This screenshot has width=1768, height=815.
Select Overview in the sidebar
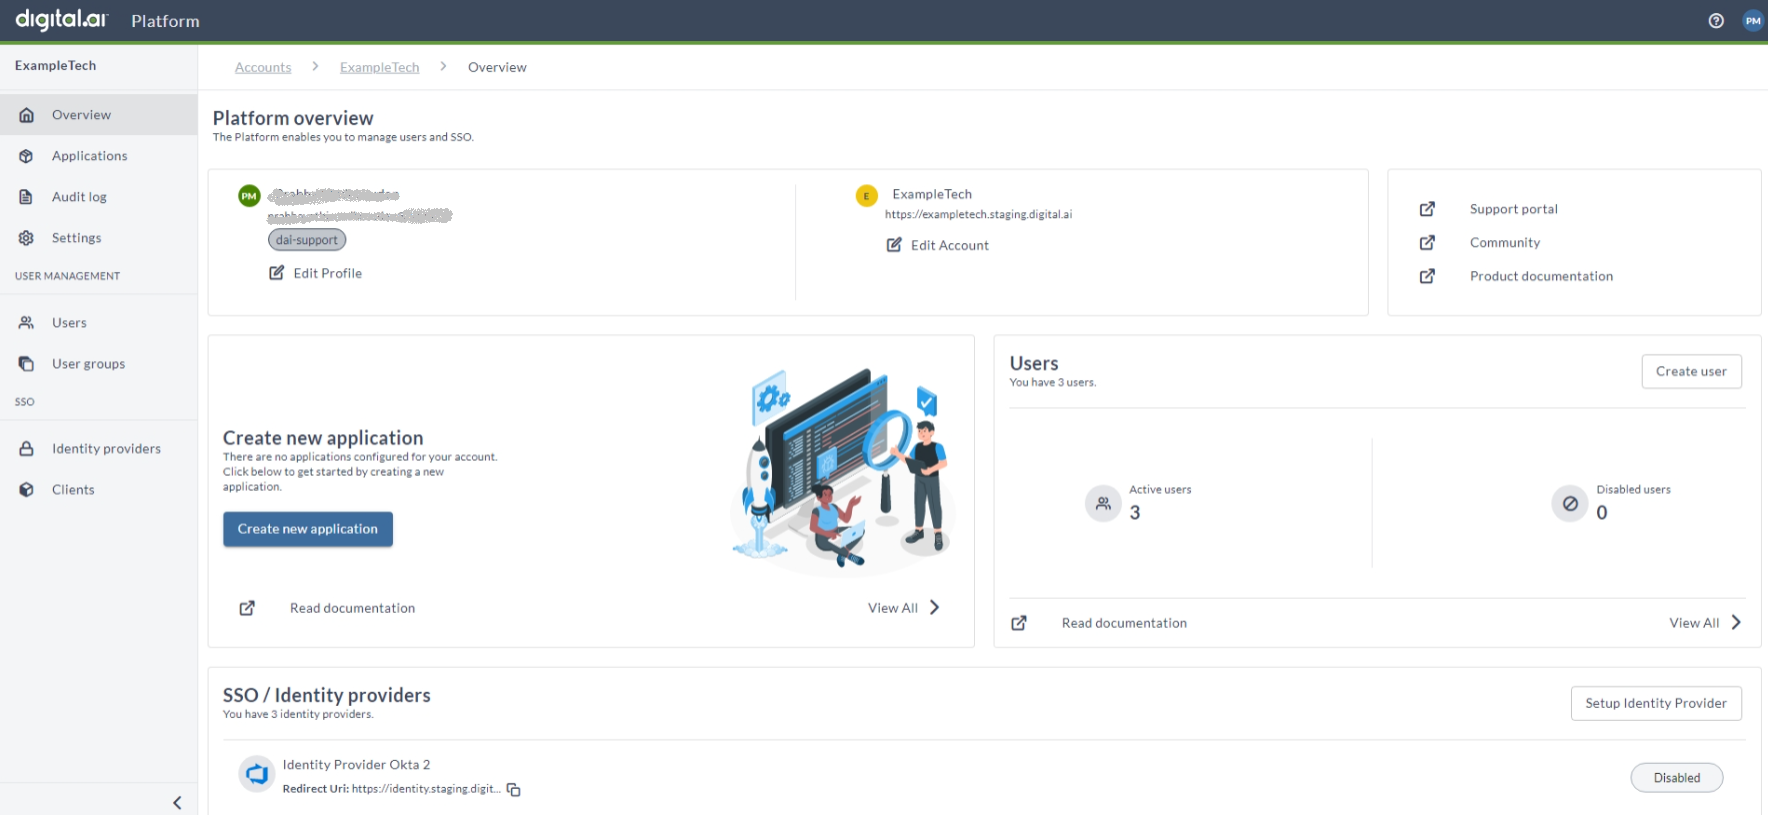pos(99,115)
